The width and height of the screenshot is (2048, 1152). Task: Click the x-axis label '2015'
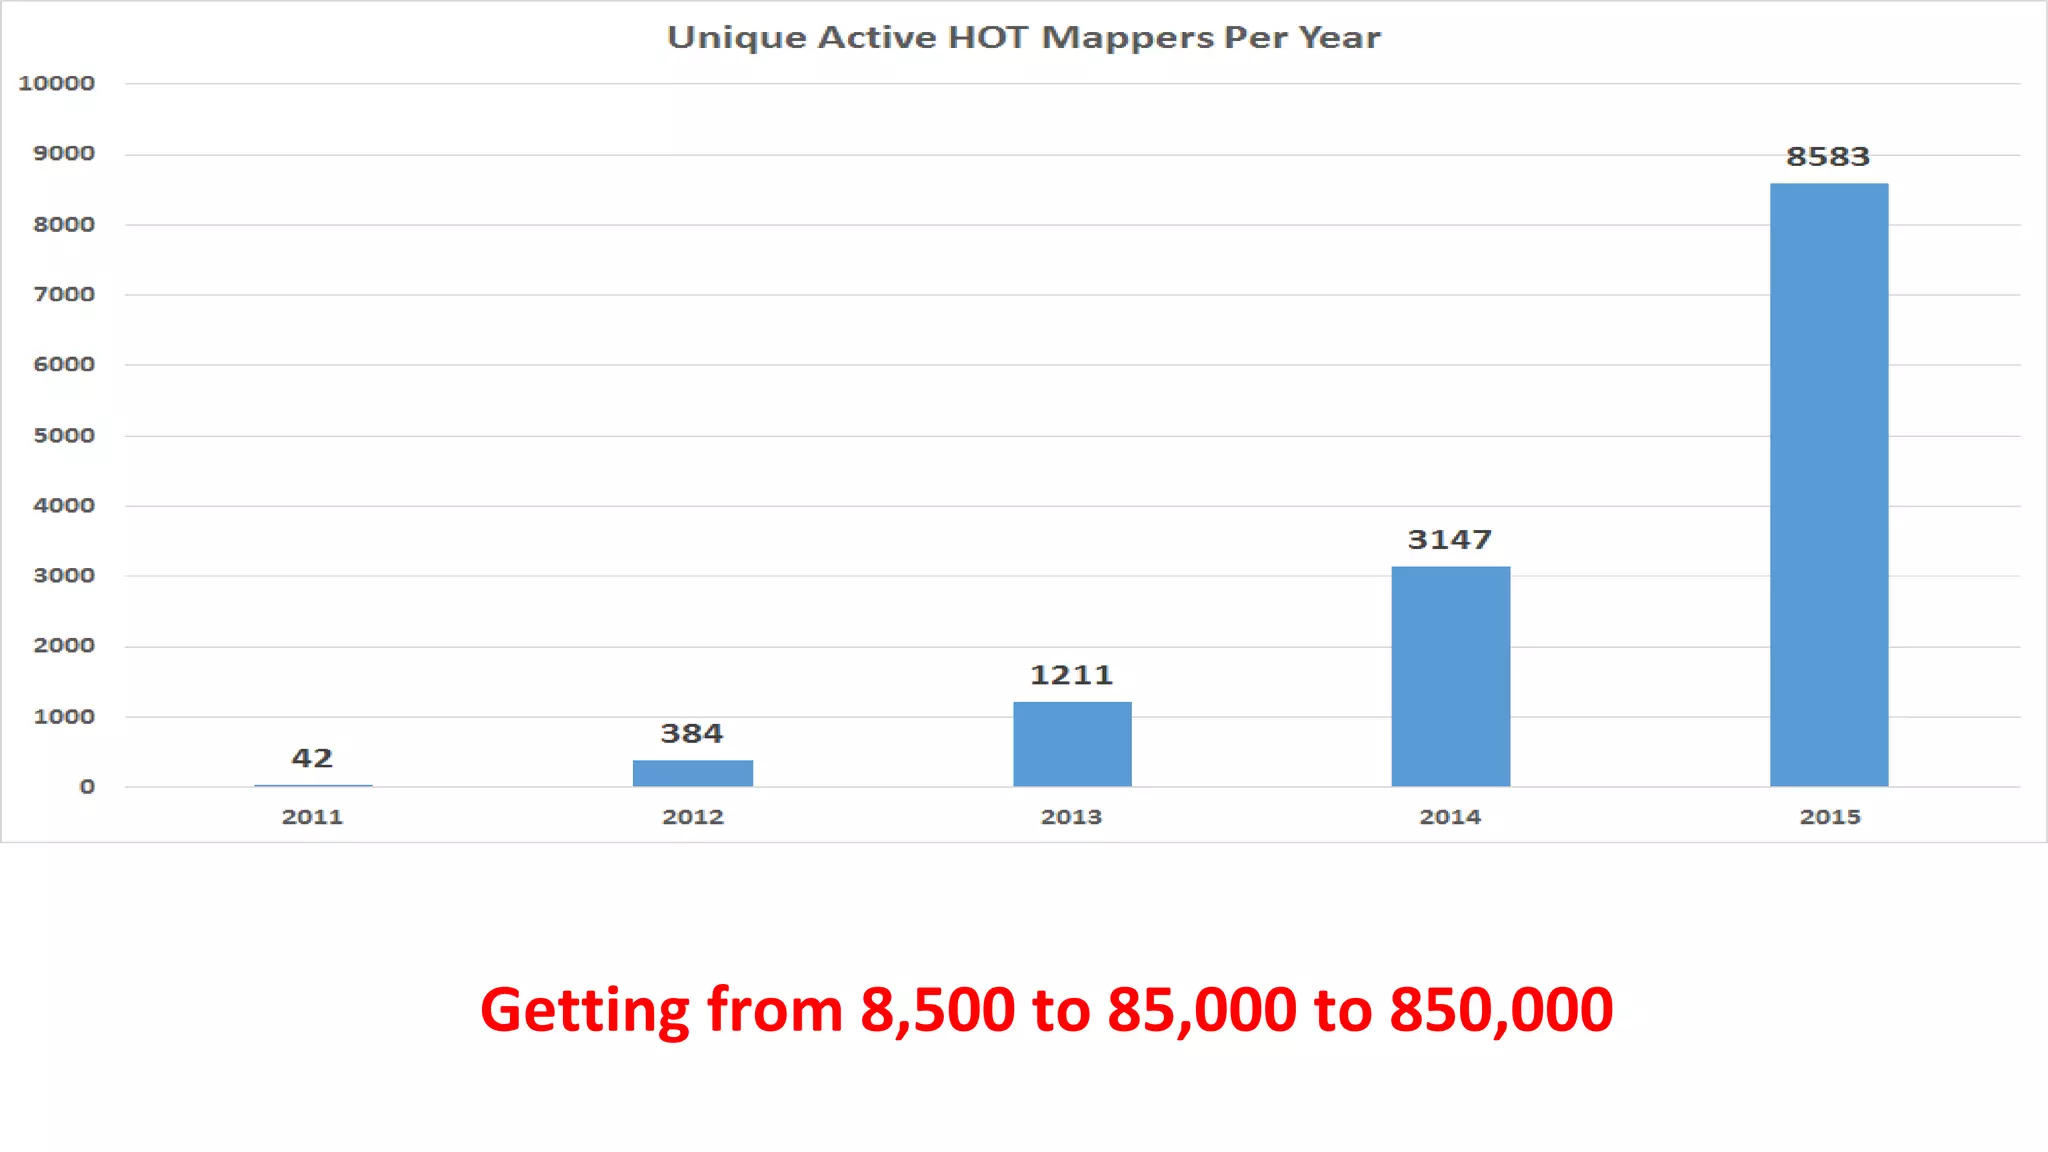(x=1830, y=817)
